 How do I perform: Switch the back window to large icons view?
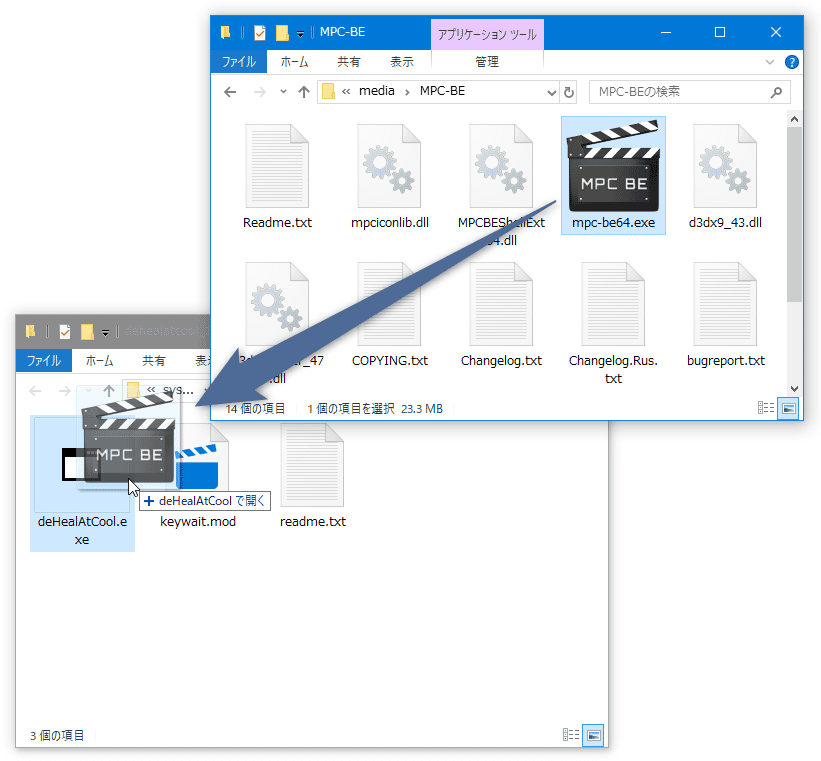[593, 735]
